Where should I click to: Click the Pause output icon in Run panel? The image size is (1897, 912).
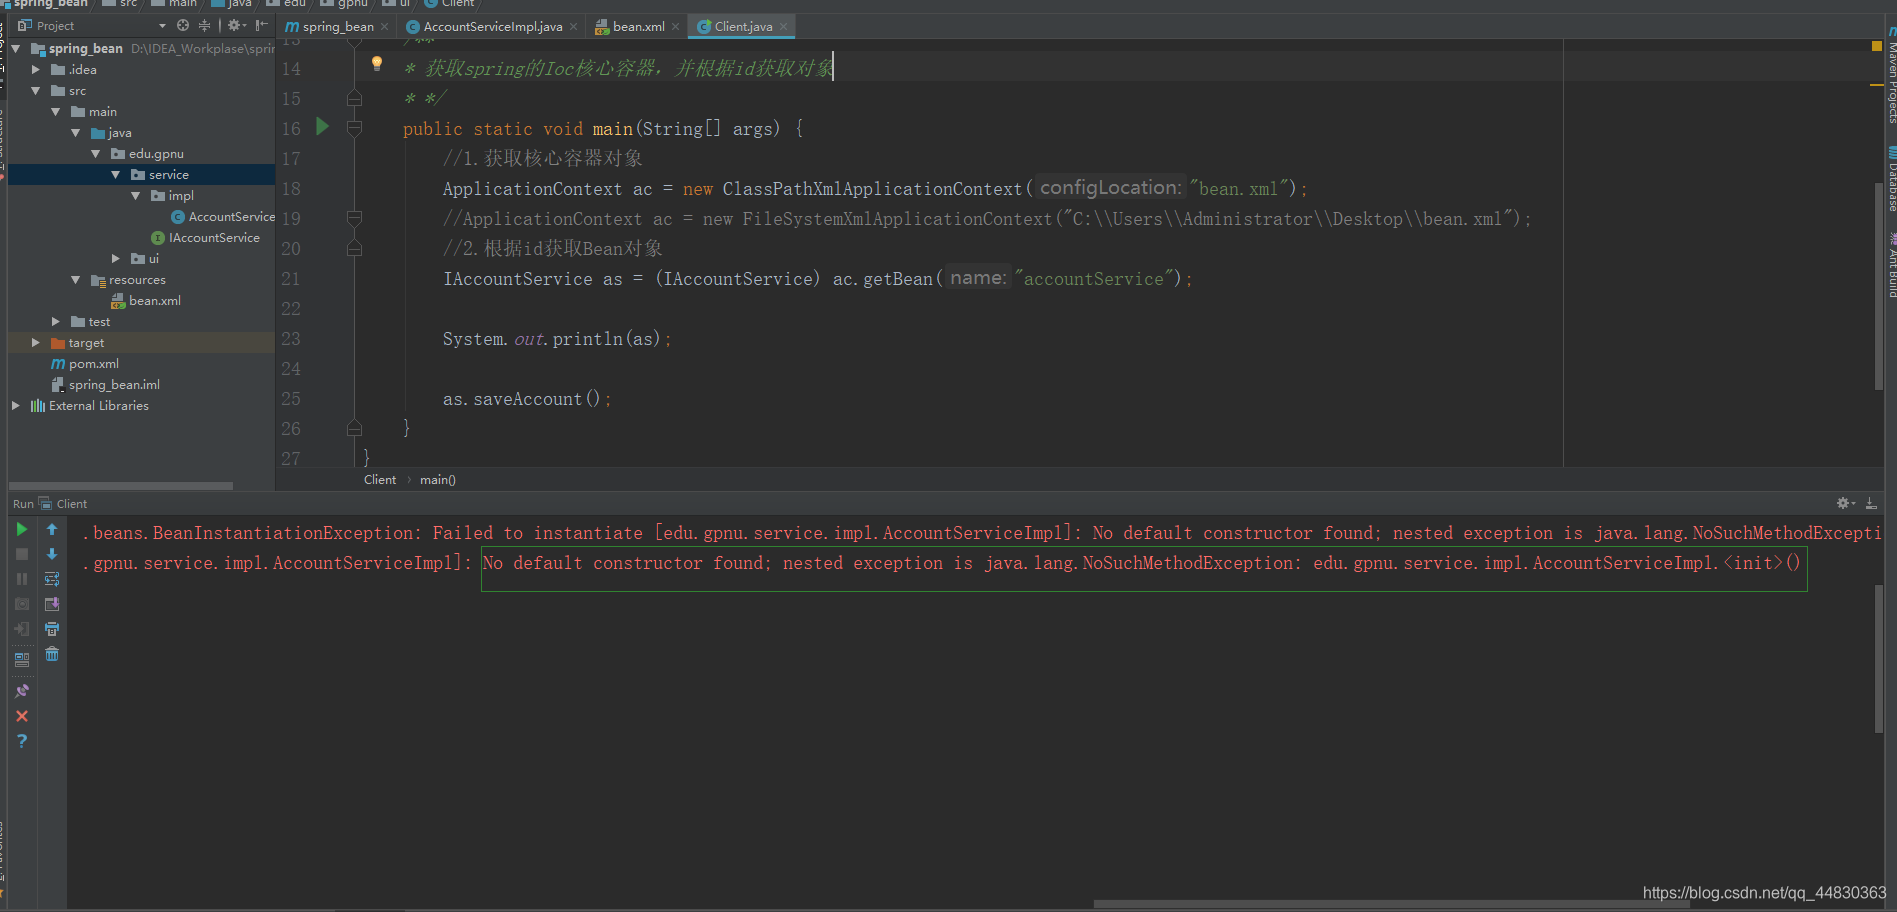pyautogui.click(x=22, y=579)
